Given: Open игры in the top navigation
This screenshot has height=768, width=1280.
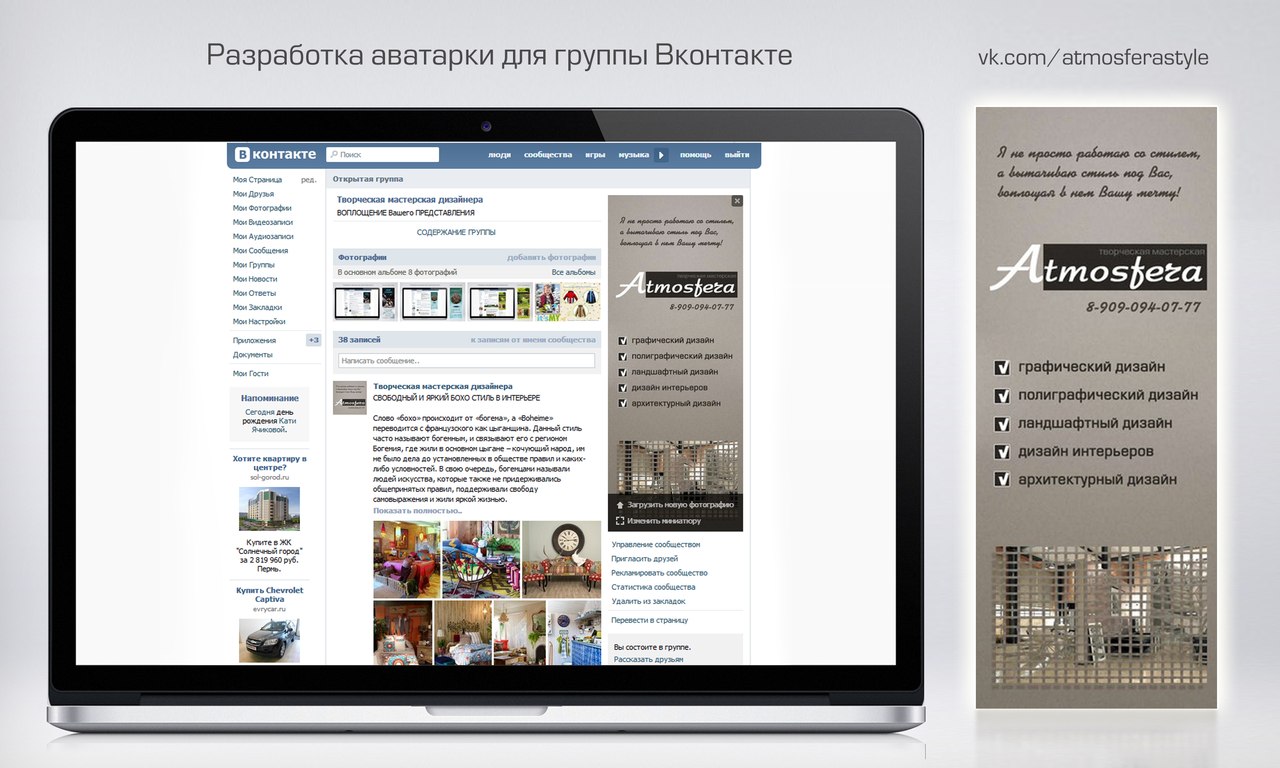Looking at the screenshot, I should 595,155.
